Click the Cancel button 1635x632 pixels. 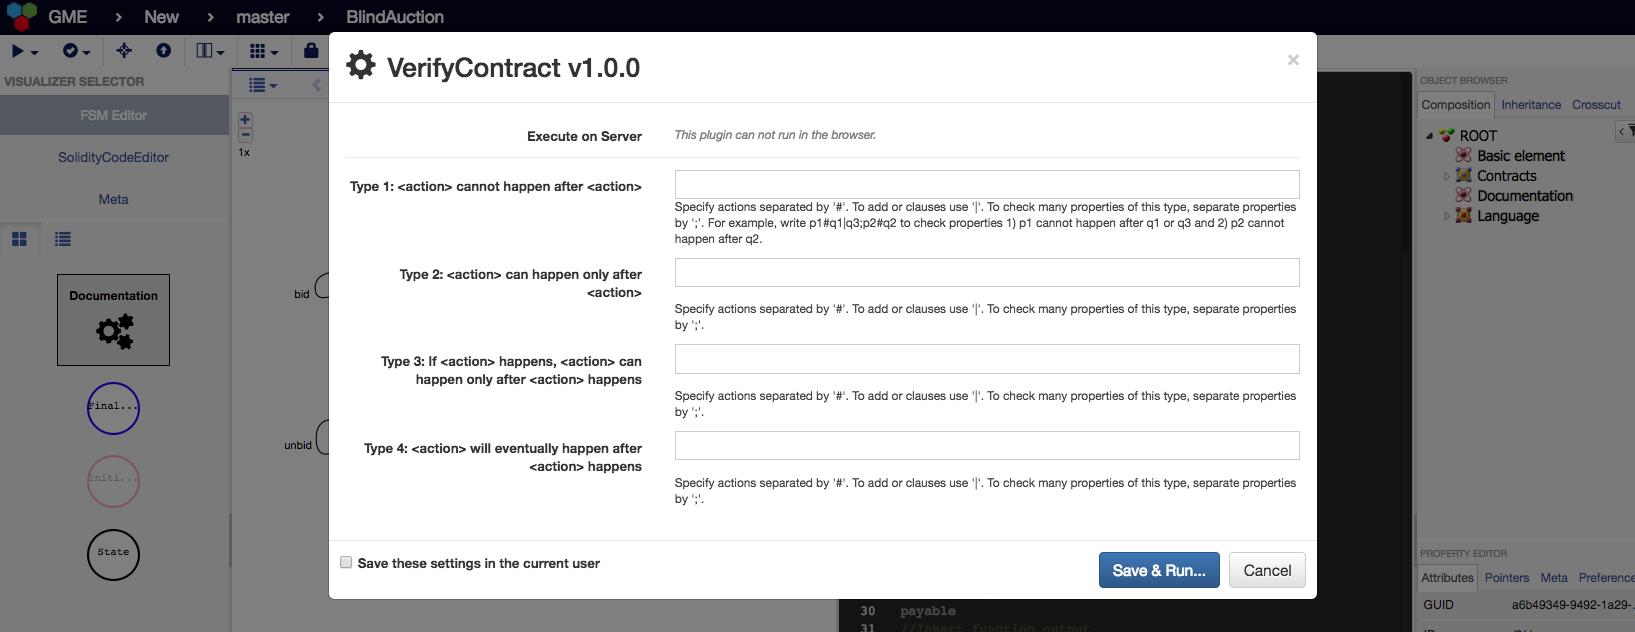pyautogui.click(x=1267, y=570)
